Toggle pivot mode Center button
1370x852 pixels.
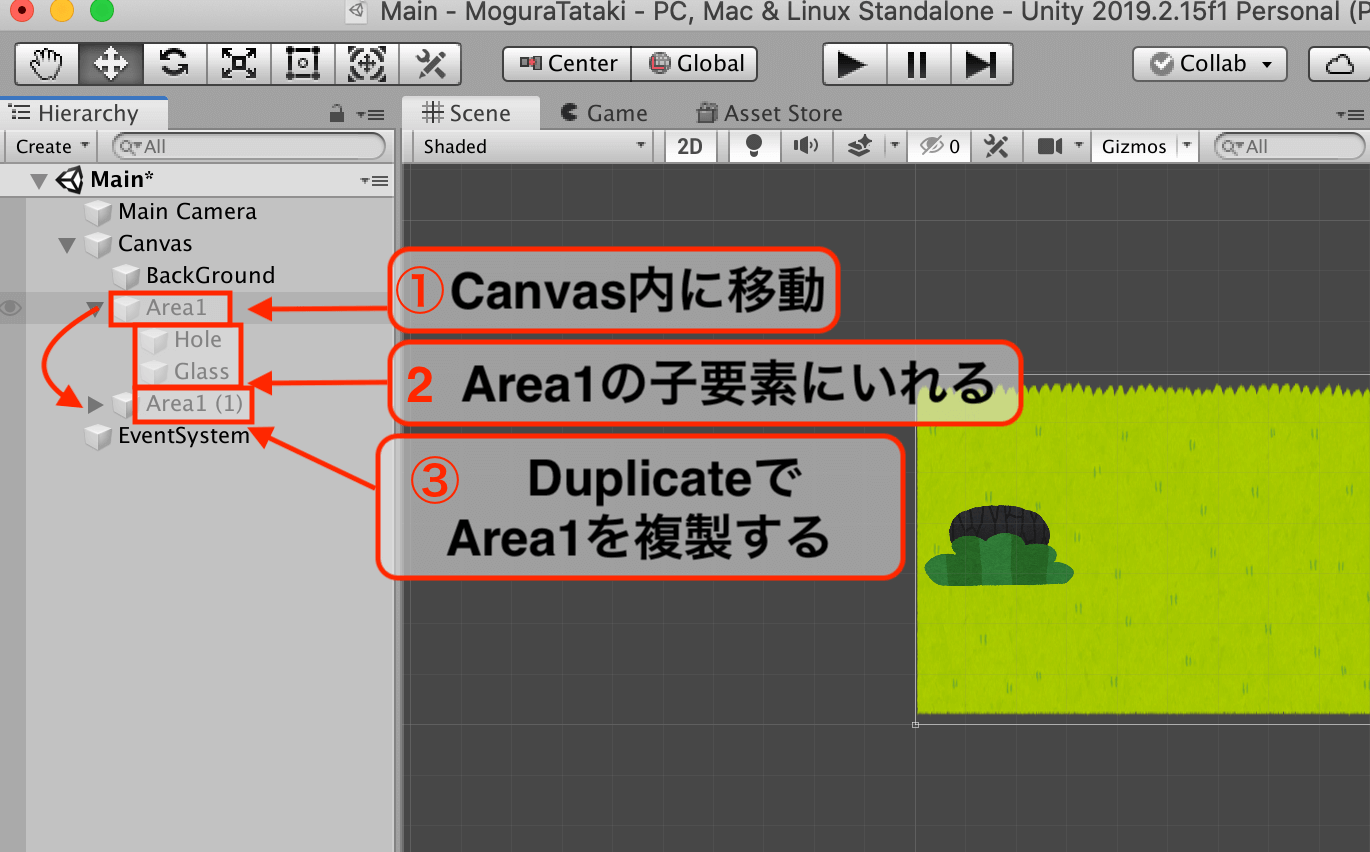(x=568, y=64)
